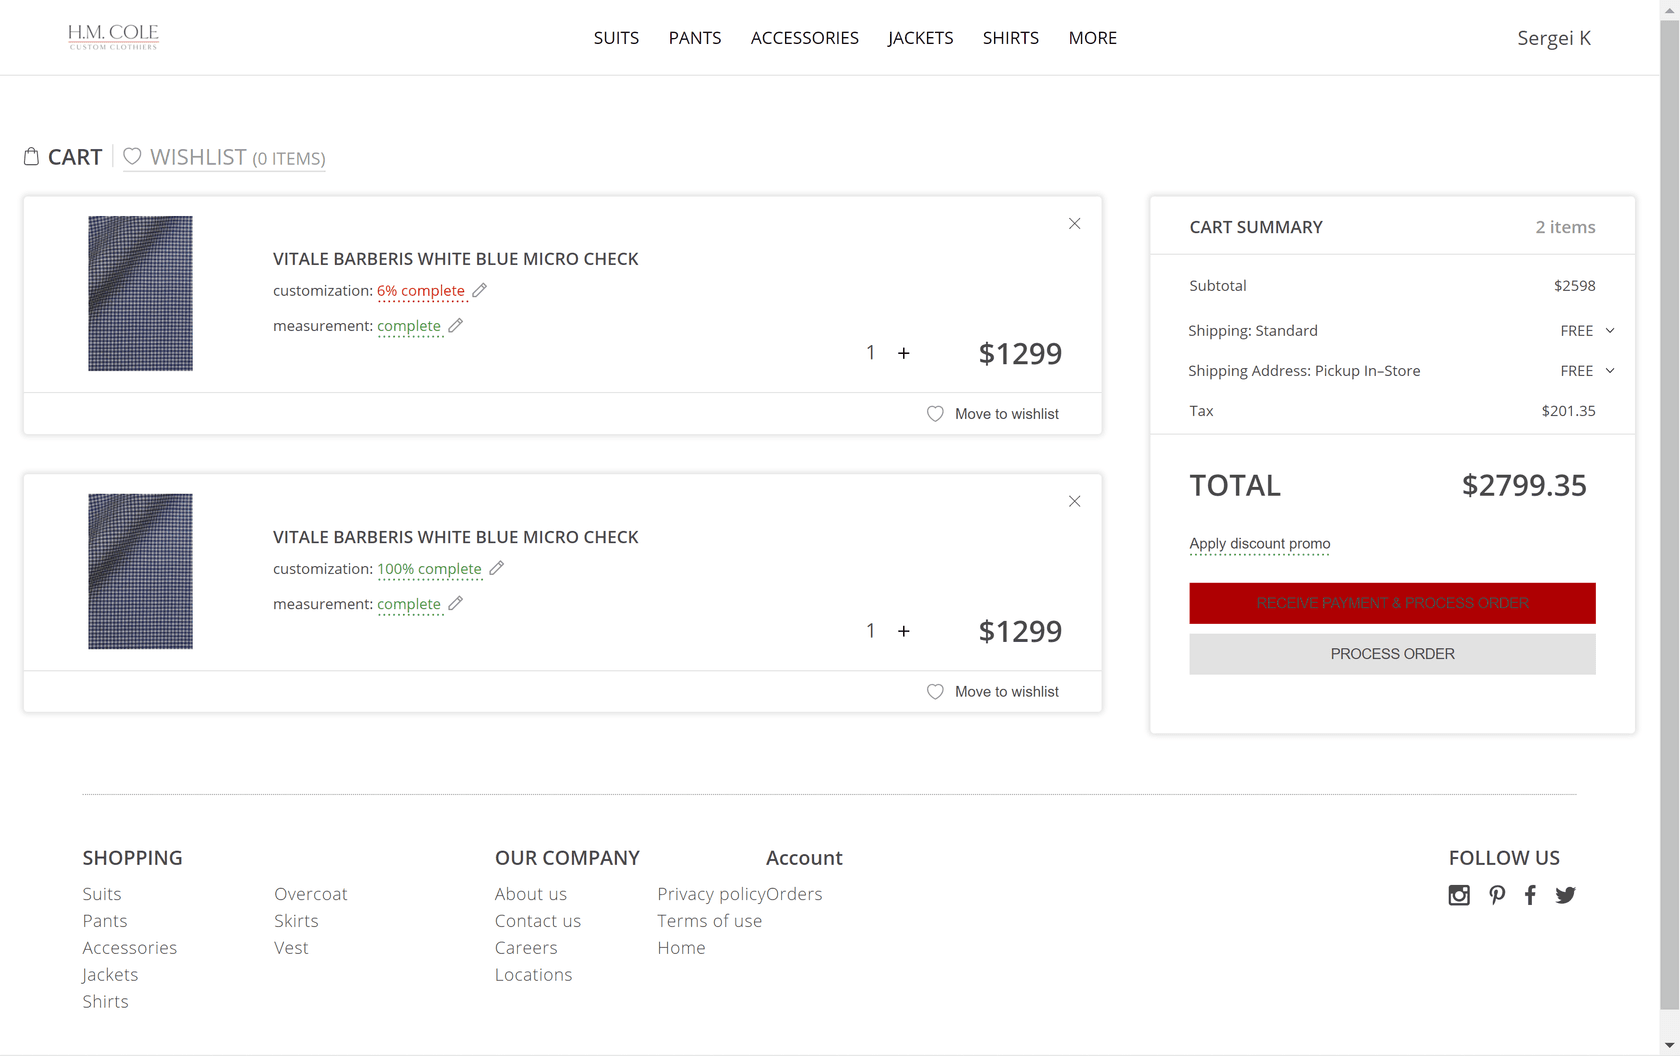Open Contact us footer link
Image resolution: width=1680 pixels, height=1056 pixels.
[538, 921]
